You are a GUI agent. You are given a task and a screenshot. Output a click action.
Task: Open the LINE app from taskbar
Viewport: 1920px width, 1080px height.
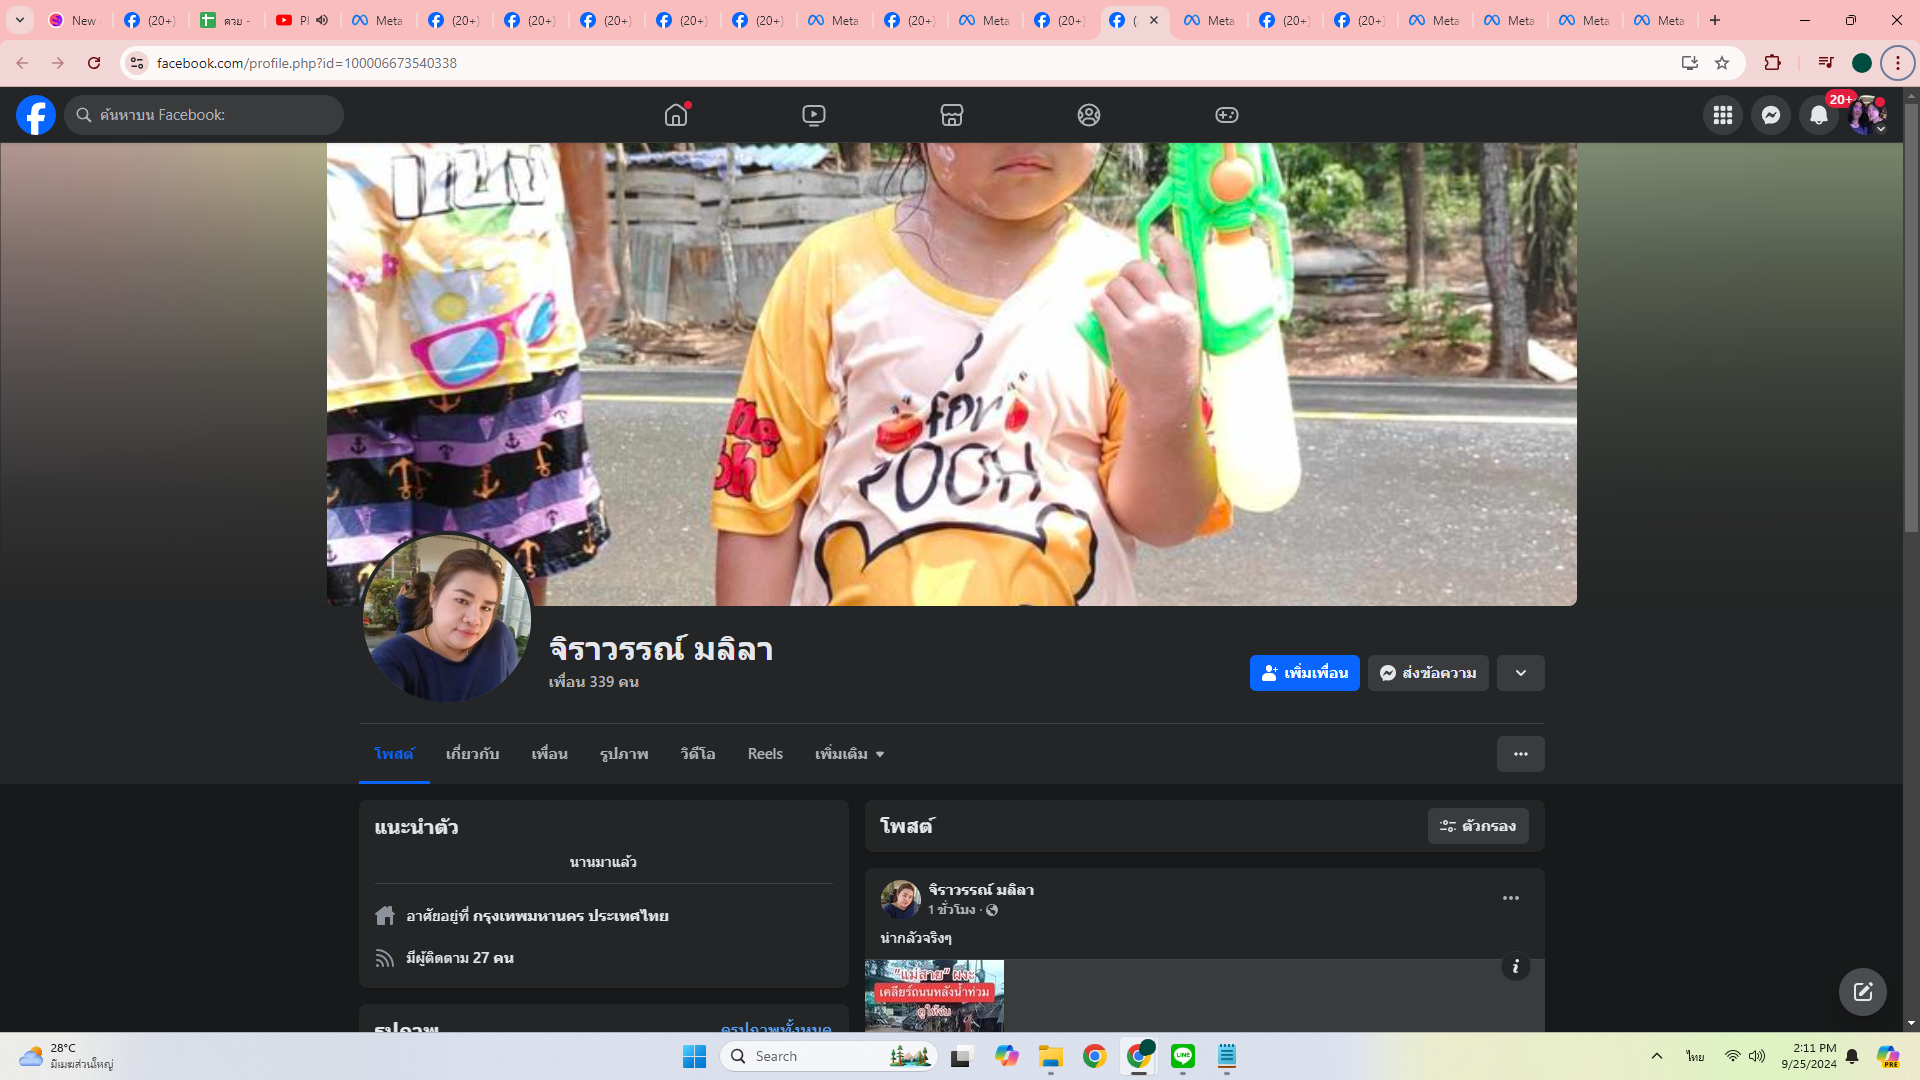[1182, 1056]
